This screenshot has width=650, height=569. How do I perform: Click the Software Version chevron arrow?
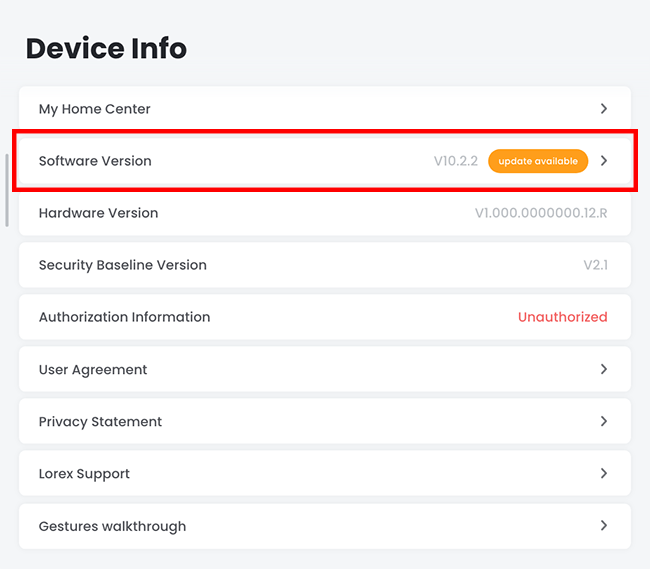coord(604,160)
